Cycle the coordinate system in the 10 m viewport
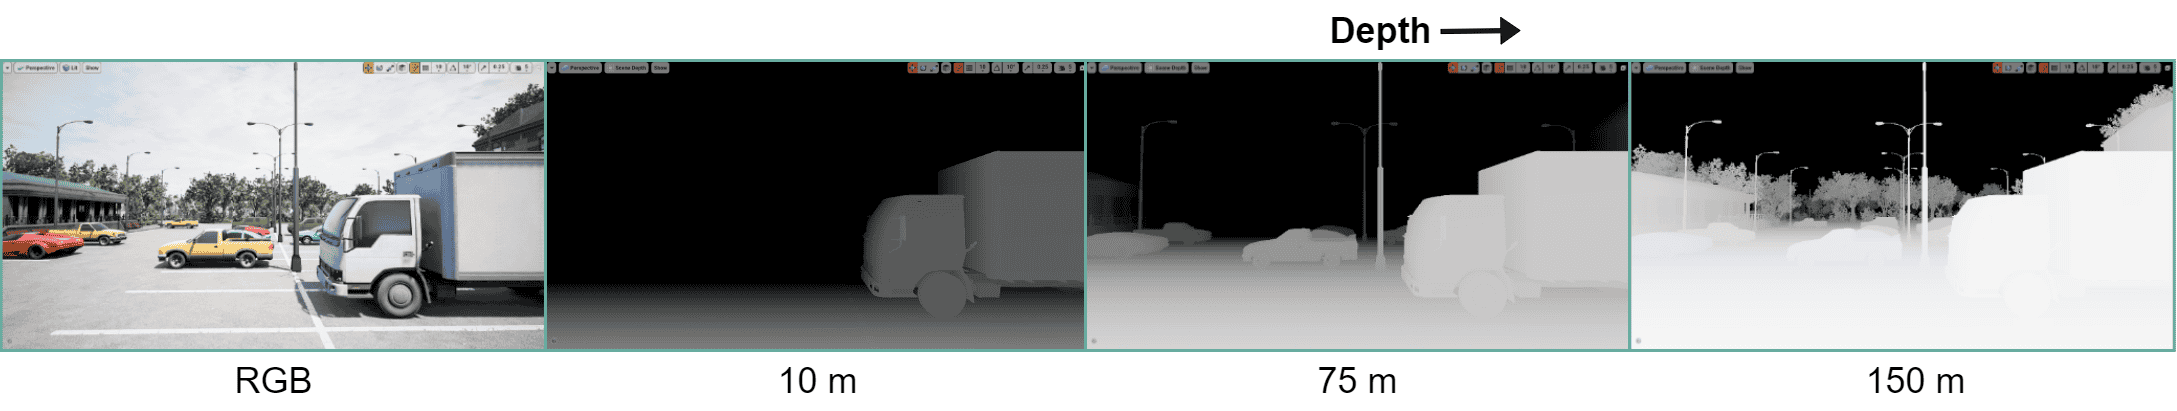Viewport: 2177px width, 411px height. (x=946, y=68)
